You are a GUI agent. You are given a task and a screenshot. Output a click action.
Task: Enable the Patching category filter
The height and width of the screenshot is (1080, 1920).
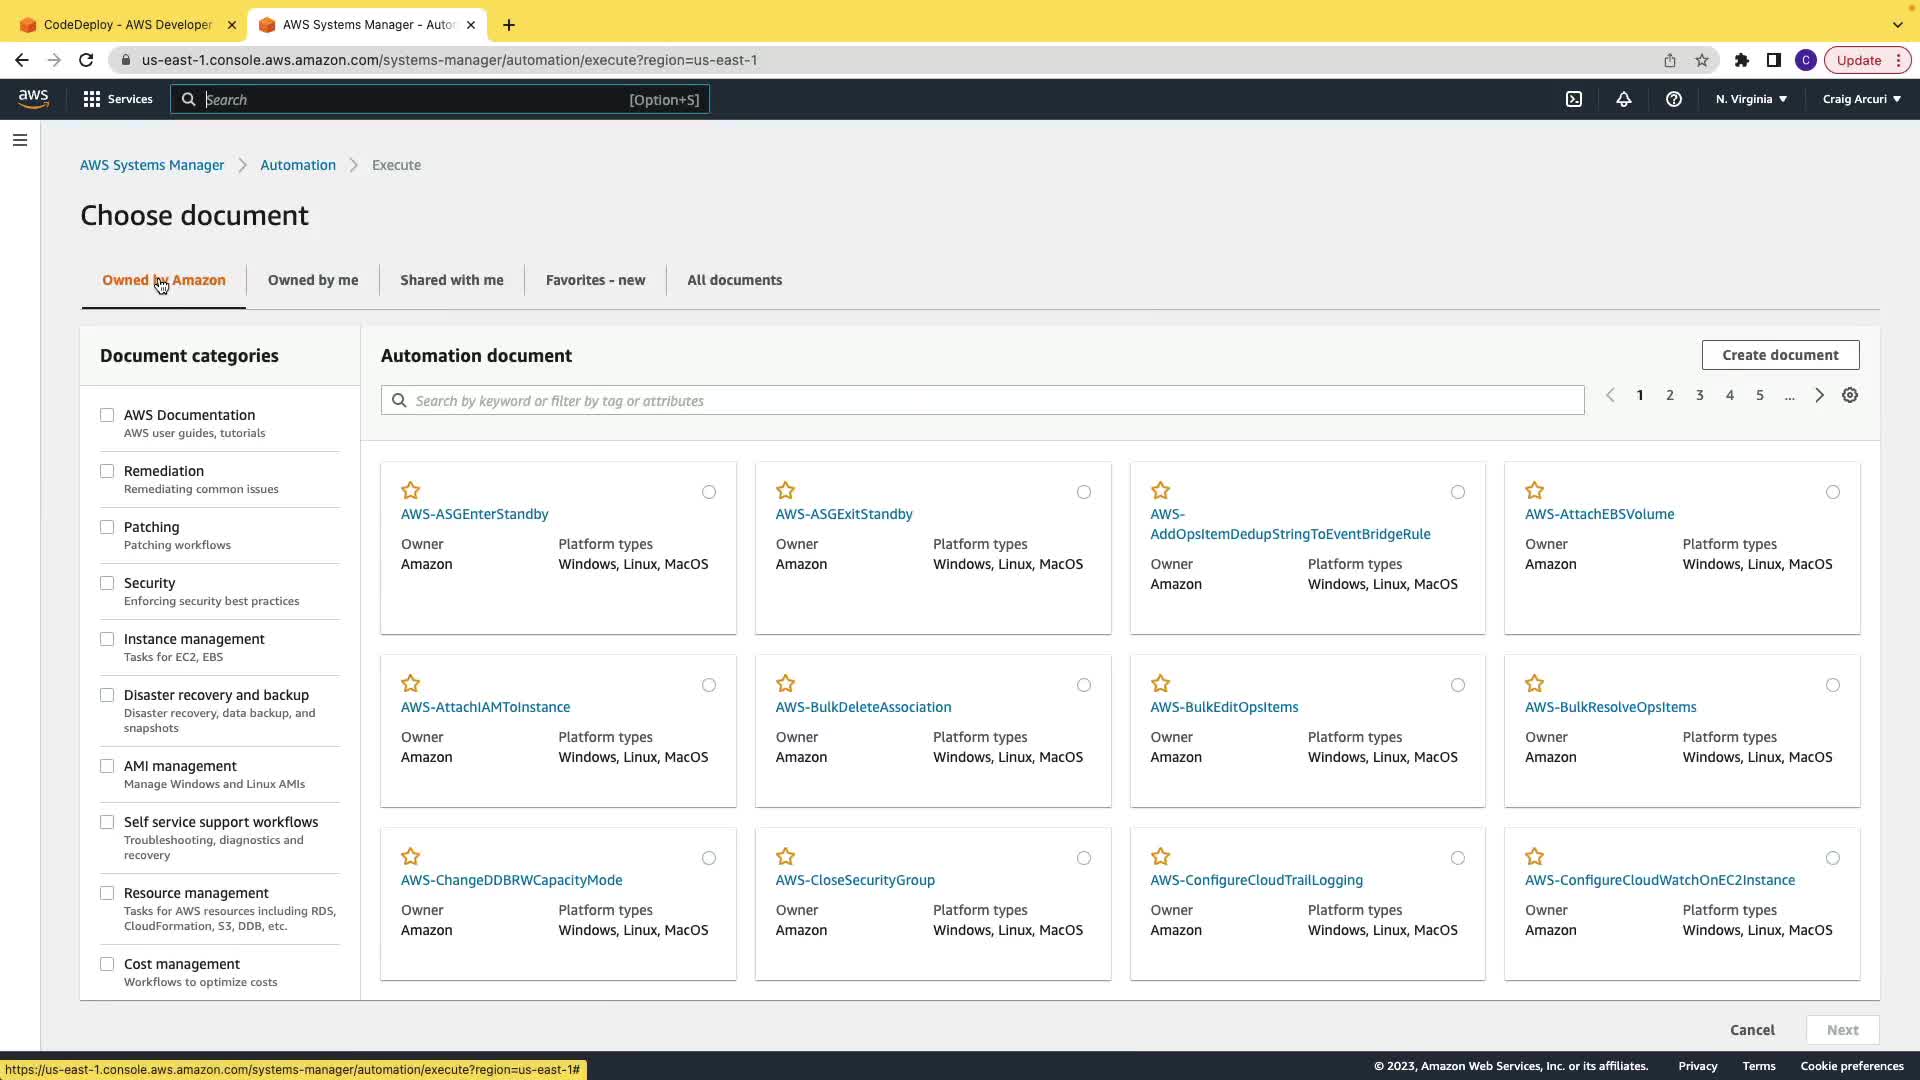coord(107,527)
